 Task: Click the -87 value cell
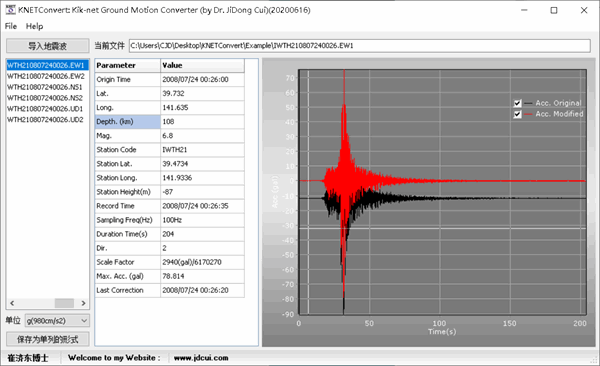tap(202, 192)
